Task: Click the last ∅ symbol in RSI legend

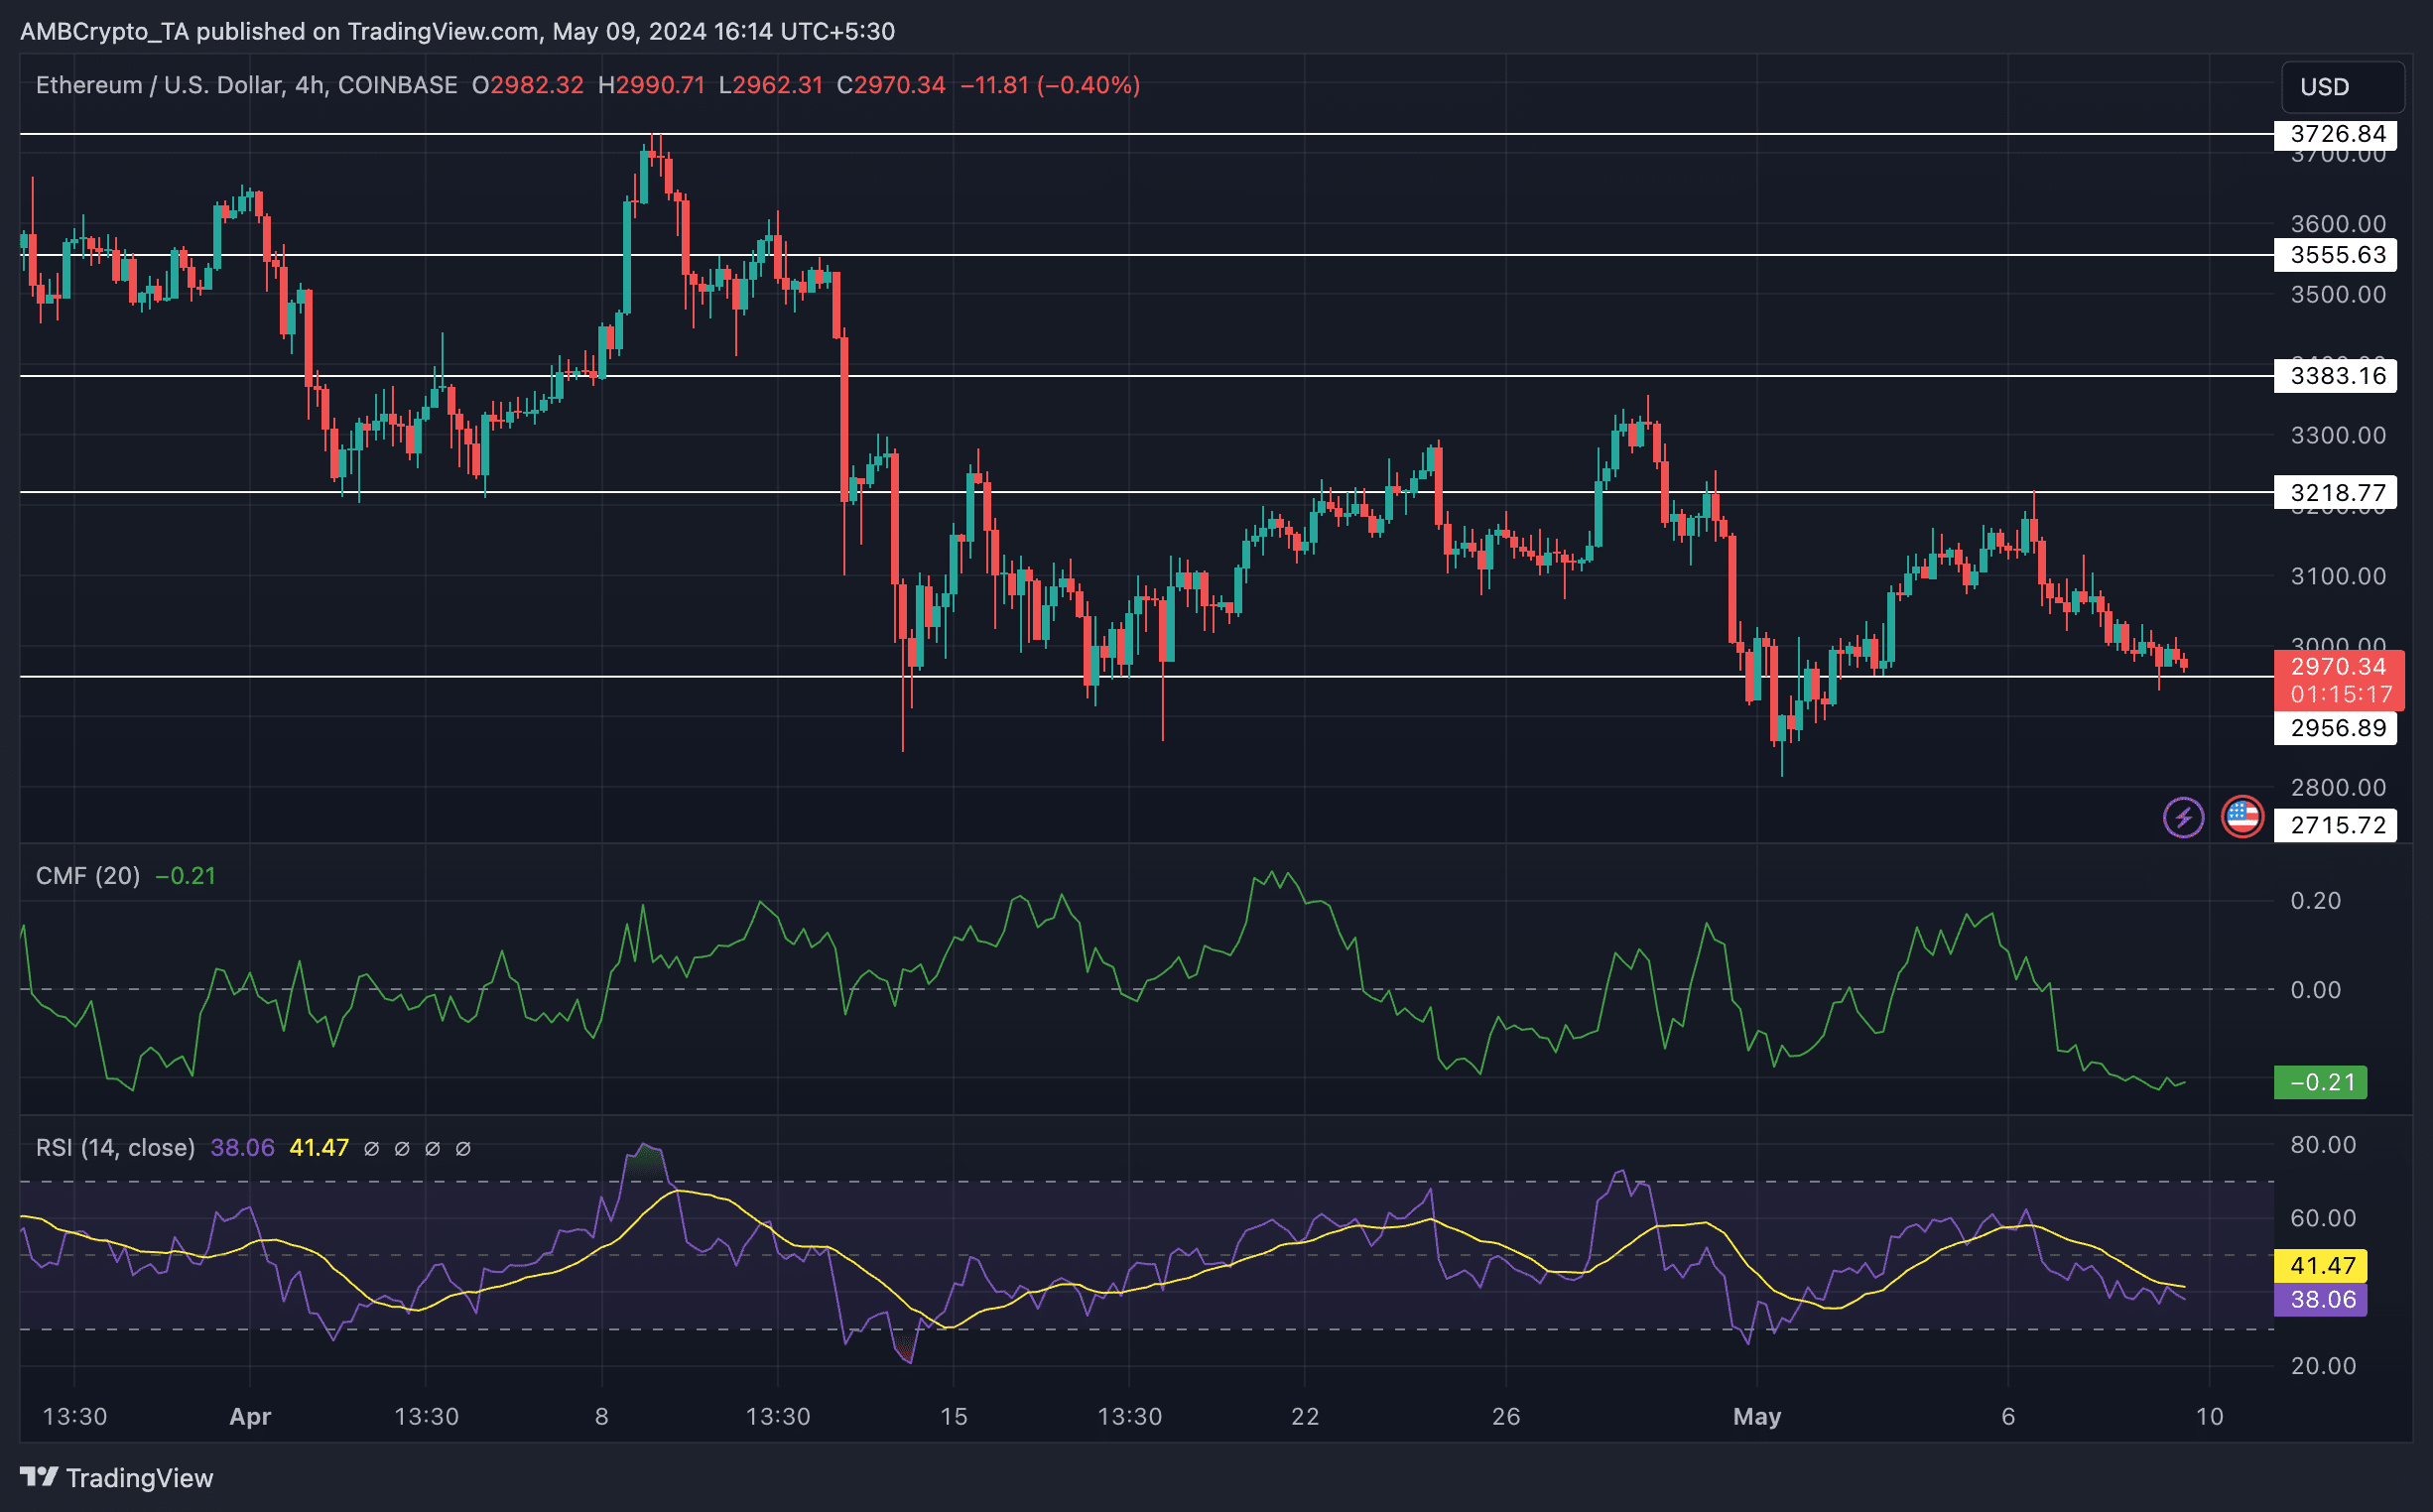Action: [x=463, y=1148]
